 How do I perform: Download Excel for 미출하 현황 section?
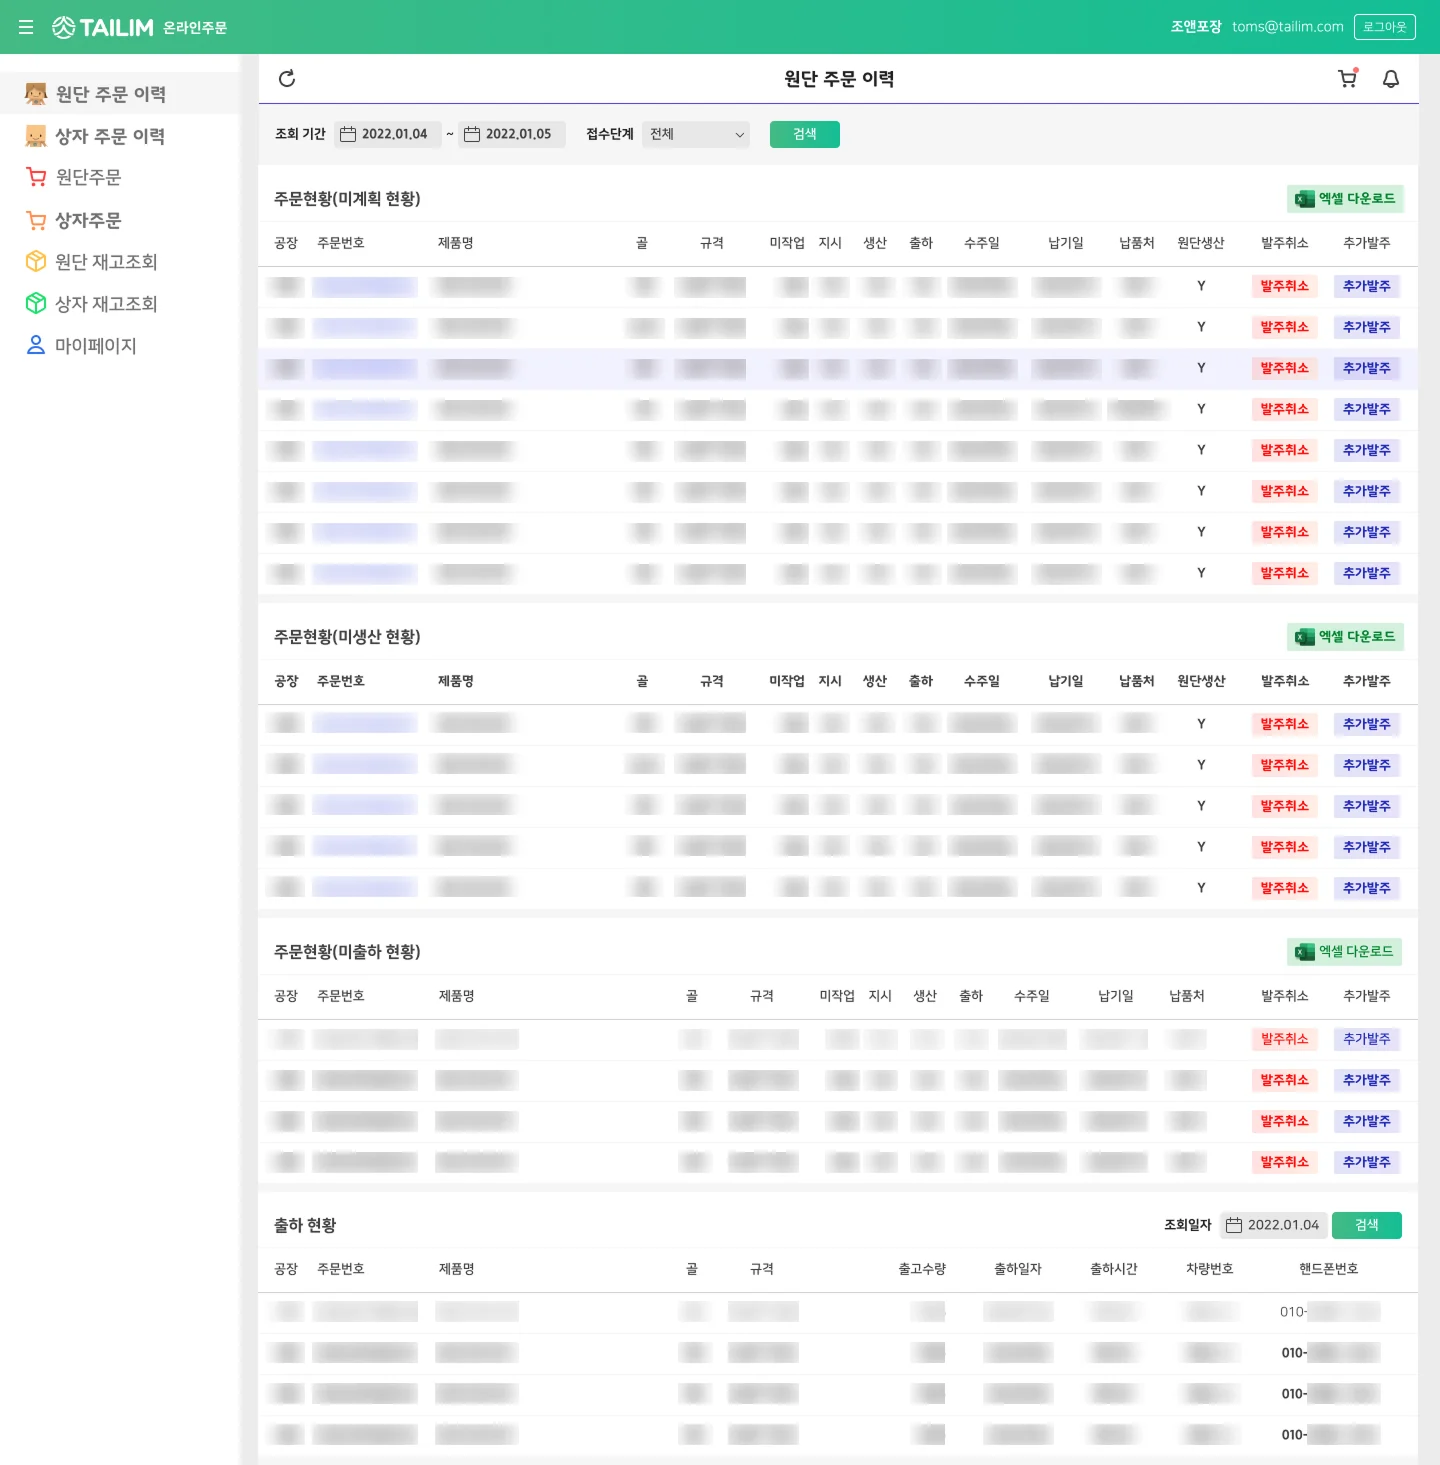[x=1344, y=952]
